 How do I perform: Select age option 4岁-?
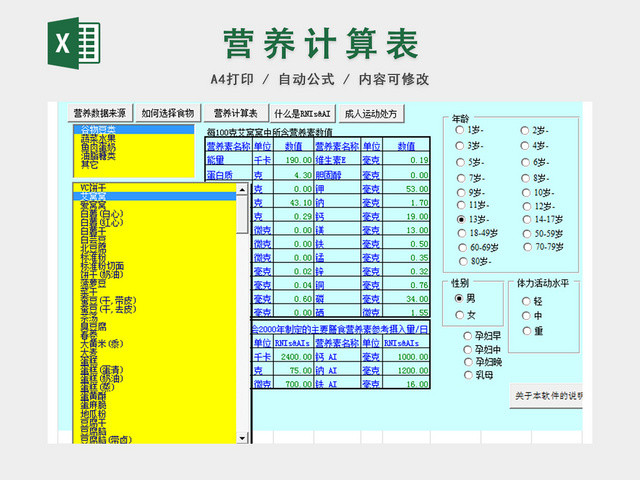[x=525, y=146]
